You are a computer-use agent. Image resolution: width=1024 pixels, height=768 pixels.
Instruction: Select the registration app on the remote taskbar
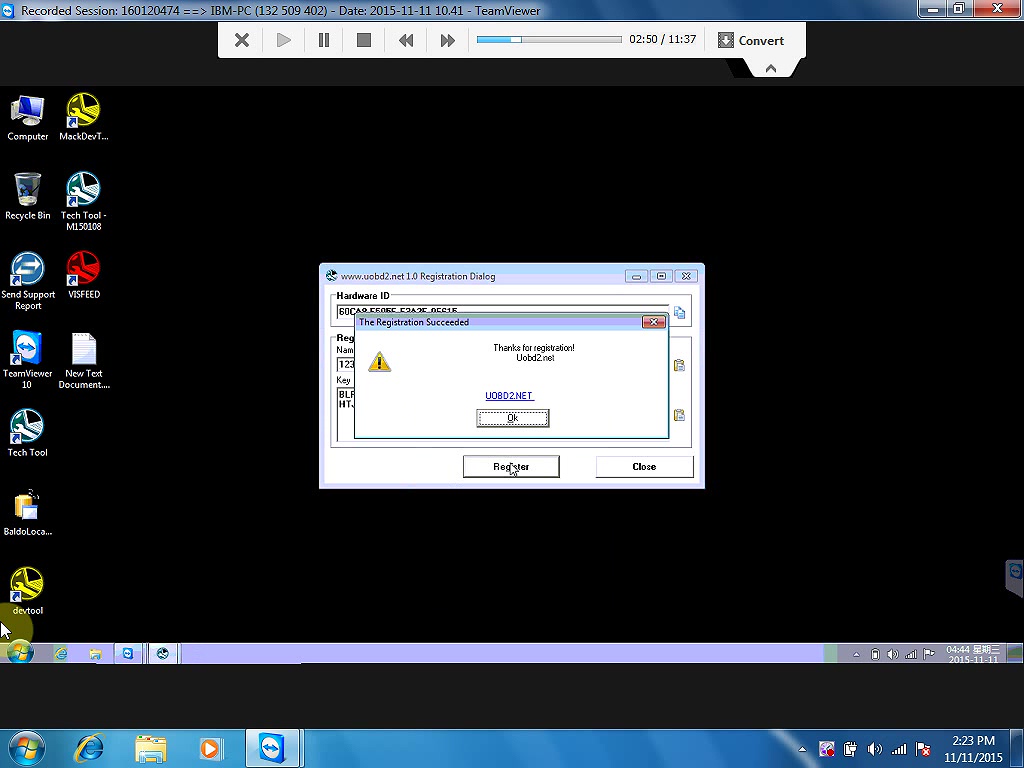163,653
